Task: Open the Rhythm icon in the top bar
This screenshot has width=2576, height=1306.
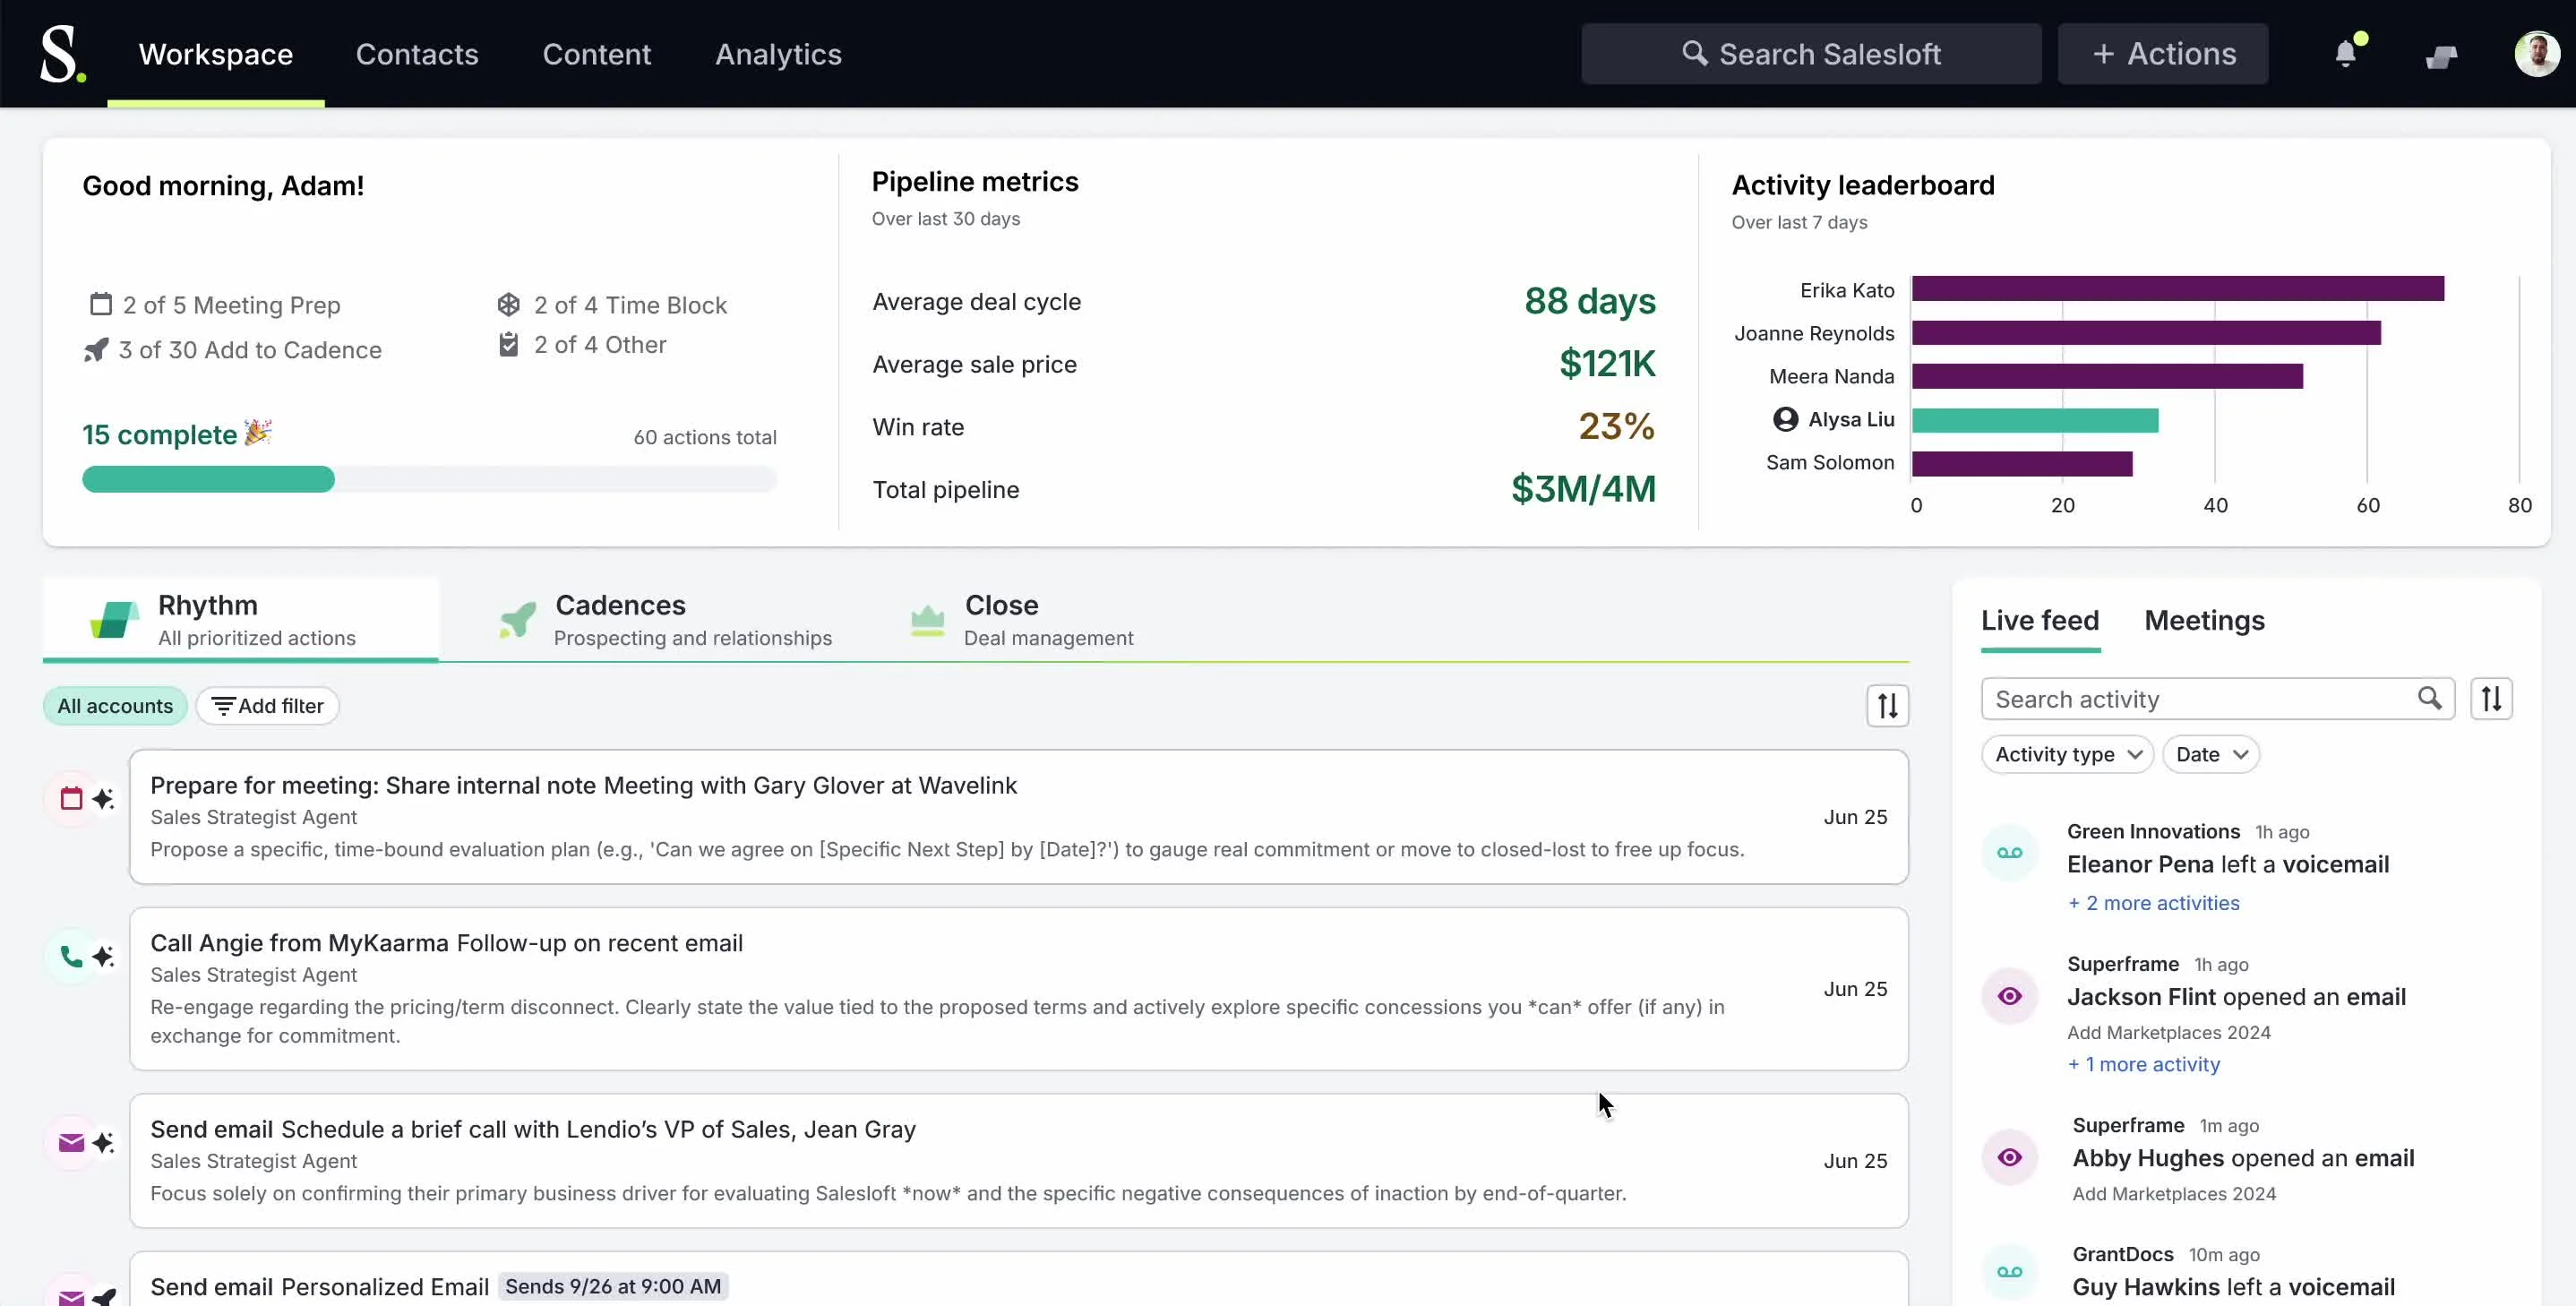Action: (2441, 57)
